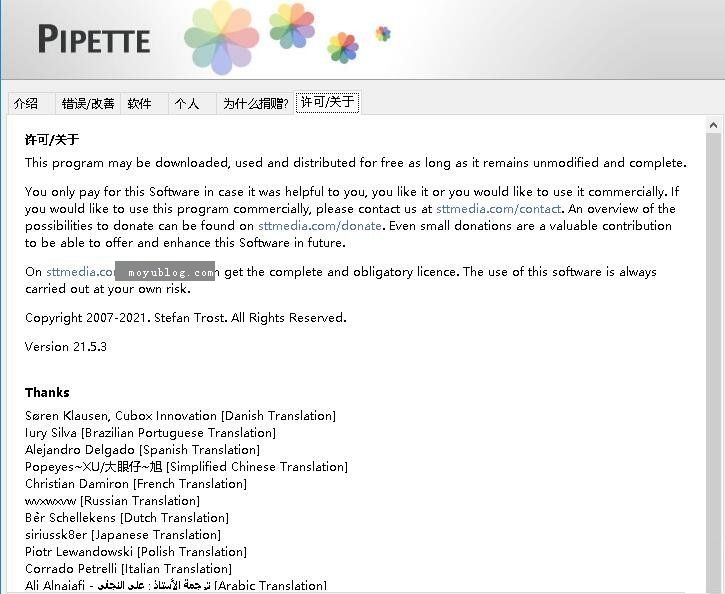Image resolution: width=725 pixels, height=594 pixels.
Task: Click the vertical scrollbar track
Action: 713,361
